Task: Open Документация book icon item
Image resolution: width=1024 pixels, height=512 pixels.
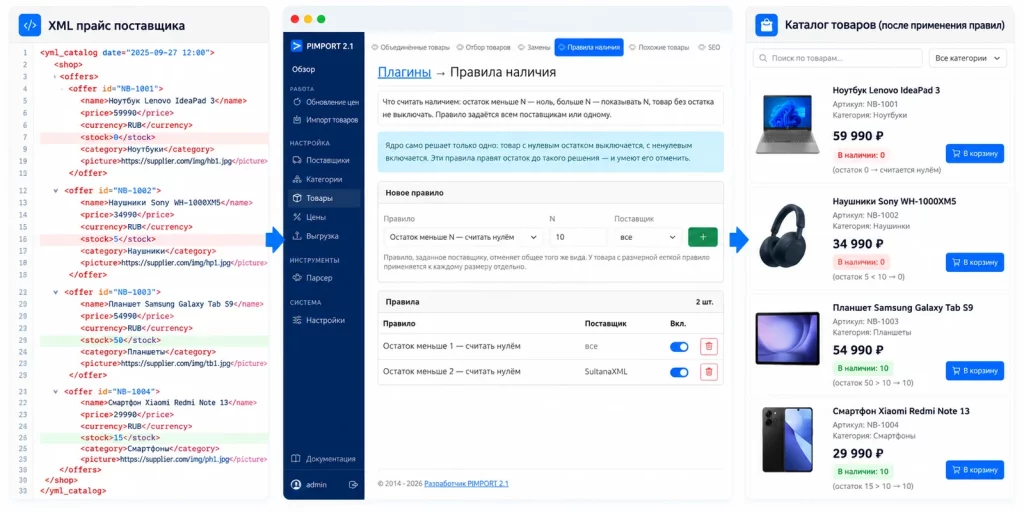Action: coord(325,458)
